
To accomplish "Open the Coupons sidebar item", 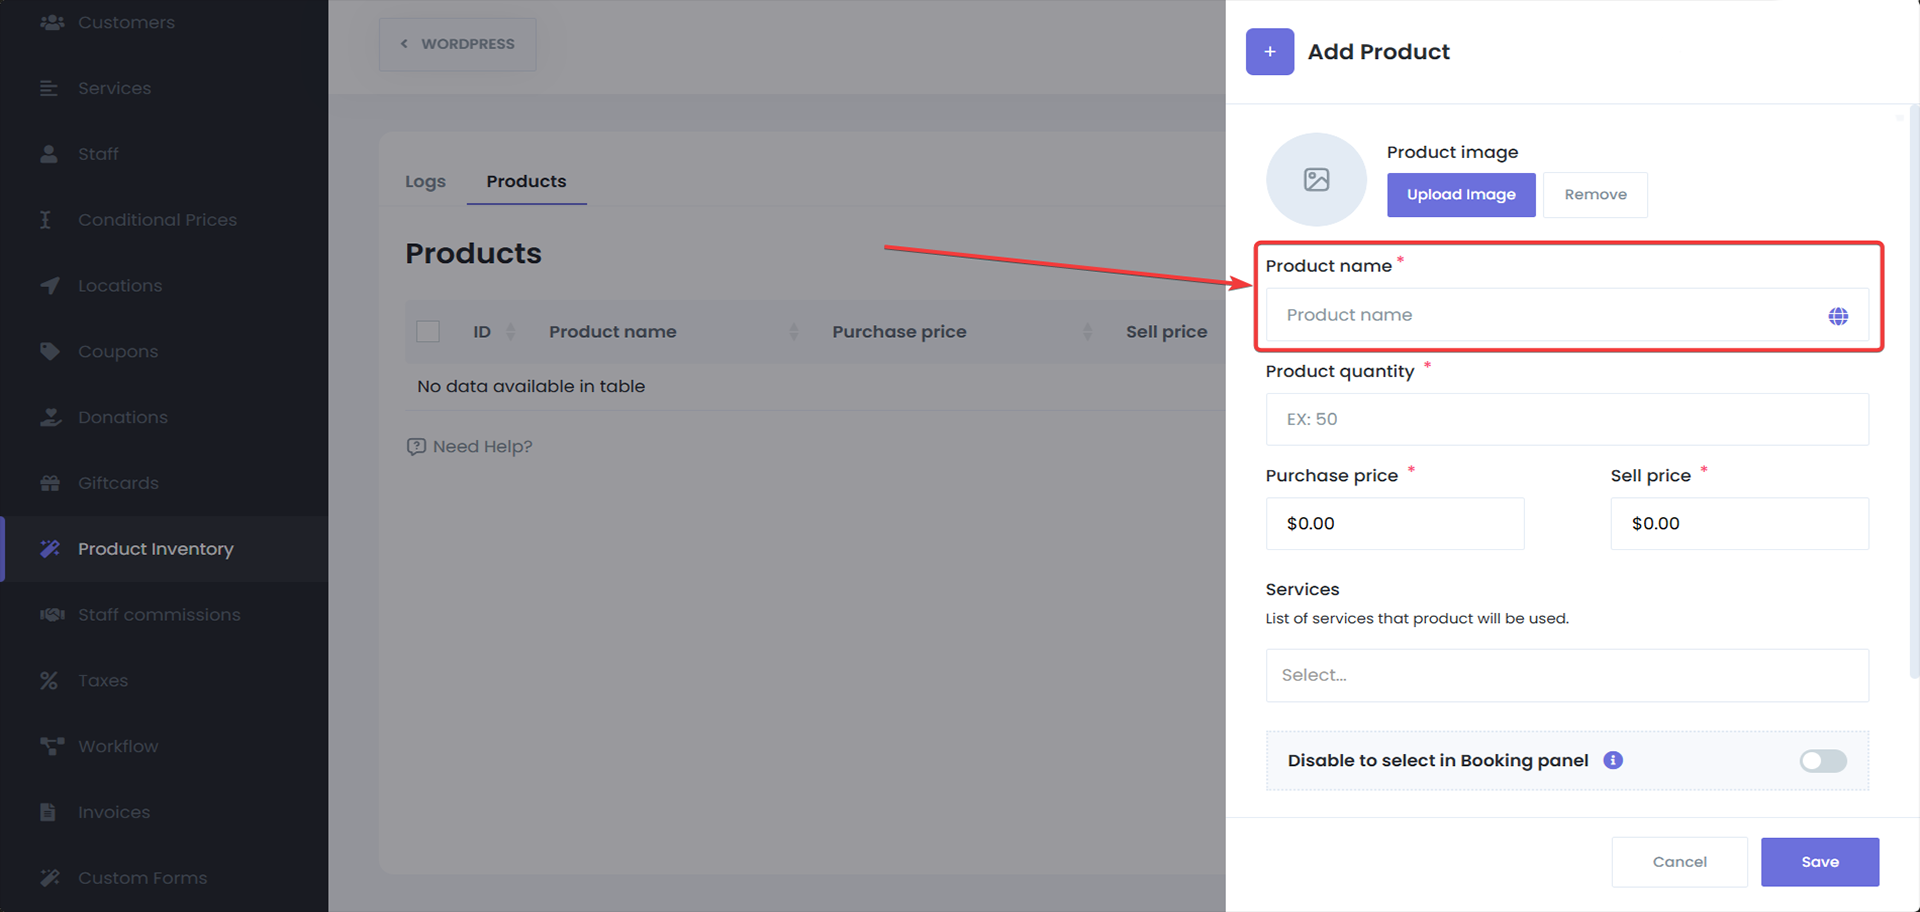I will tap(118, 352).
